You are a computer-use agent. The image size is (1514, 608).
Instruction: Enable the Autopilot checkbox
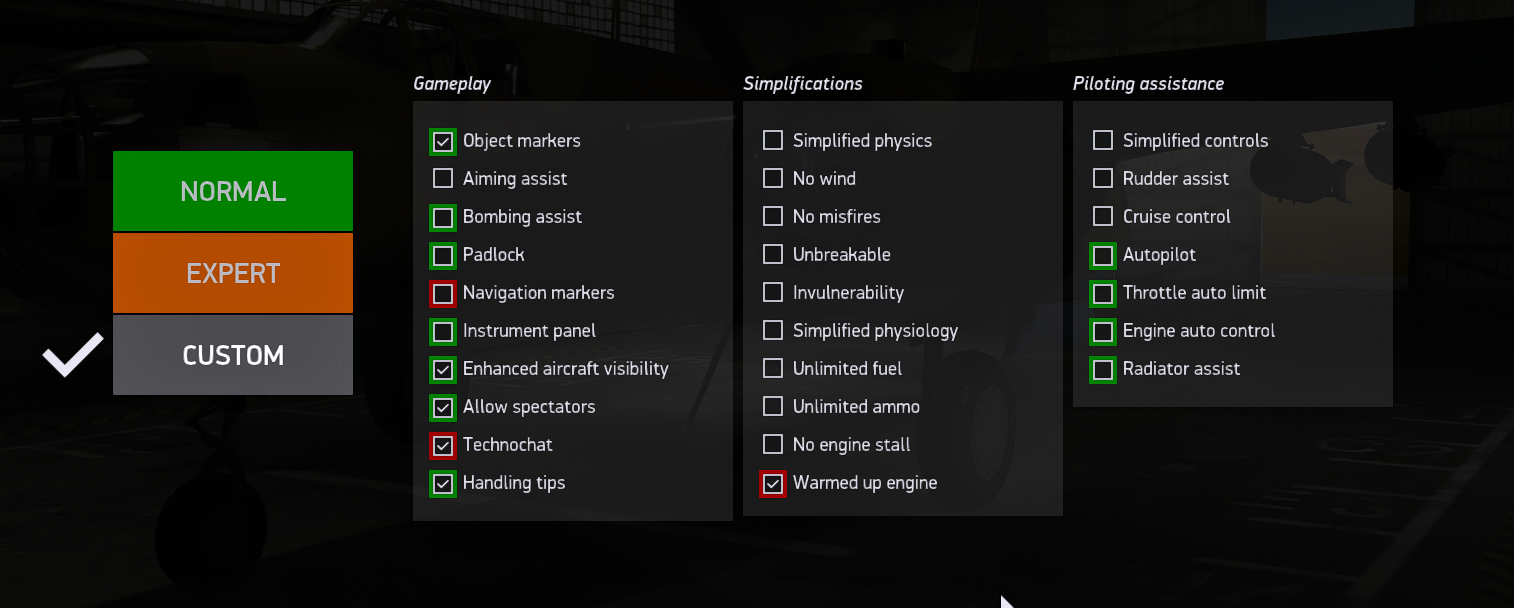(1103, 255)
